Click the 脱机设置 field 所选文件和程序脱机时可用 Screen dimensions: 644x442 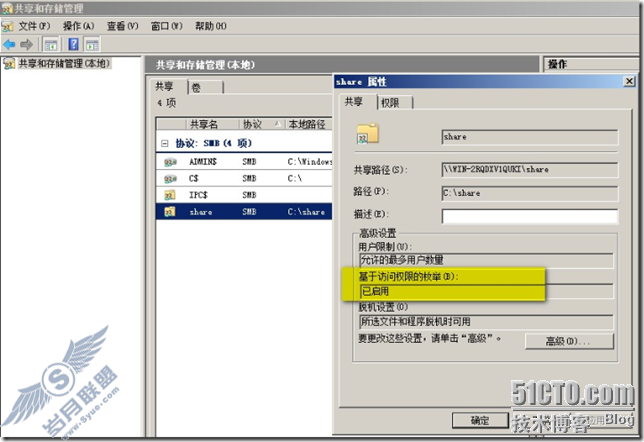(x=486, y=322)
